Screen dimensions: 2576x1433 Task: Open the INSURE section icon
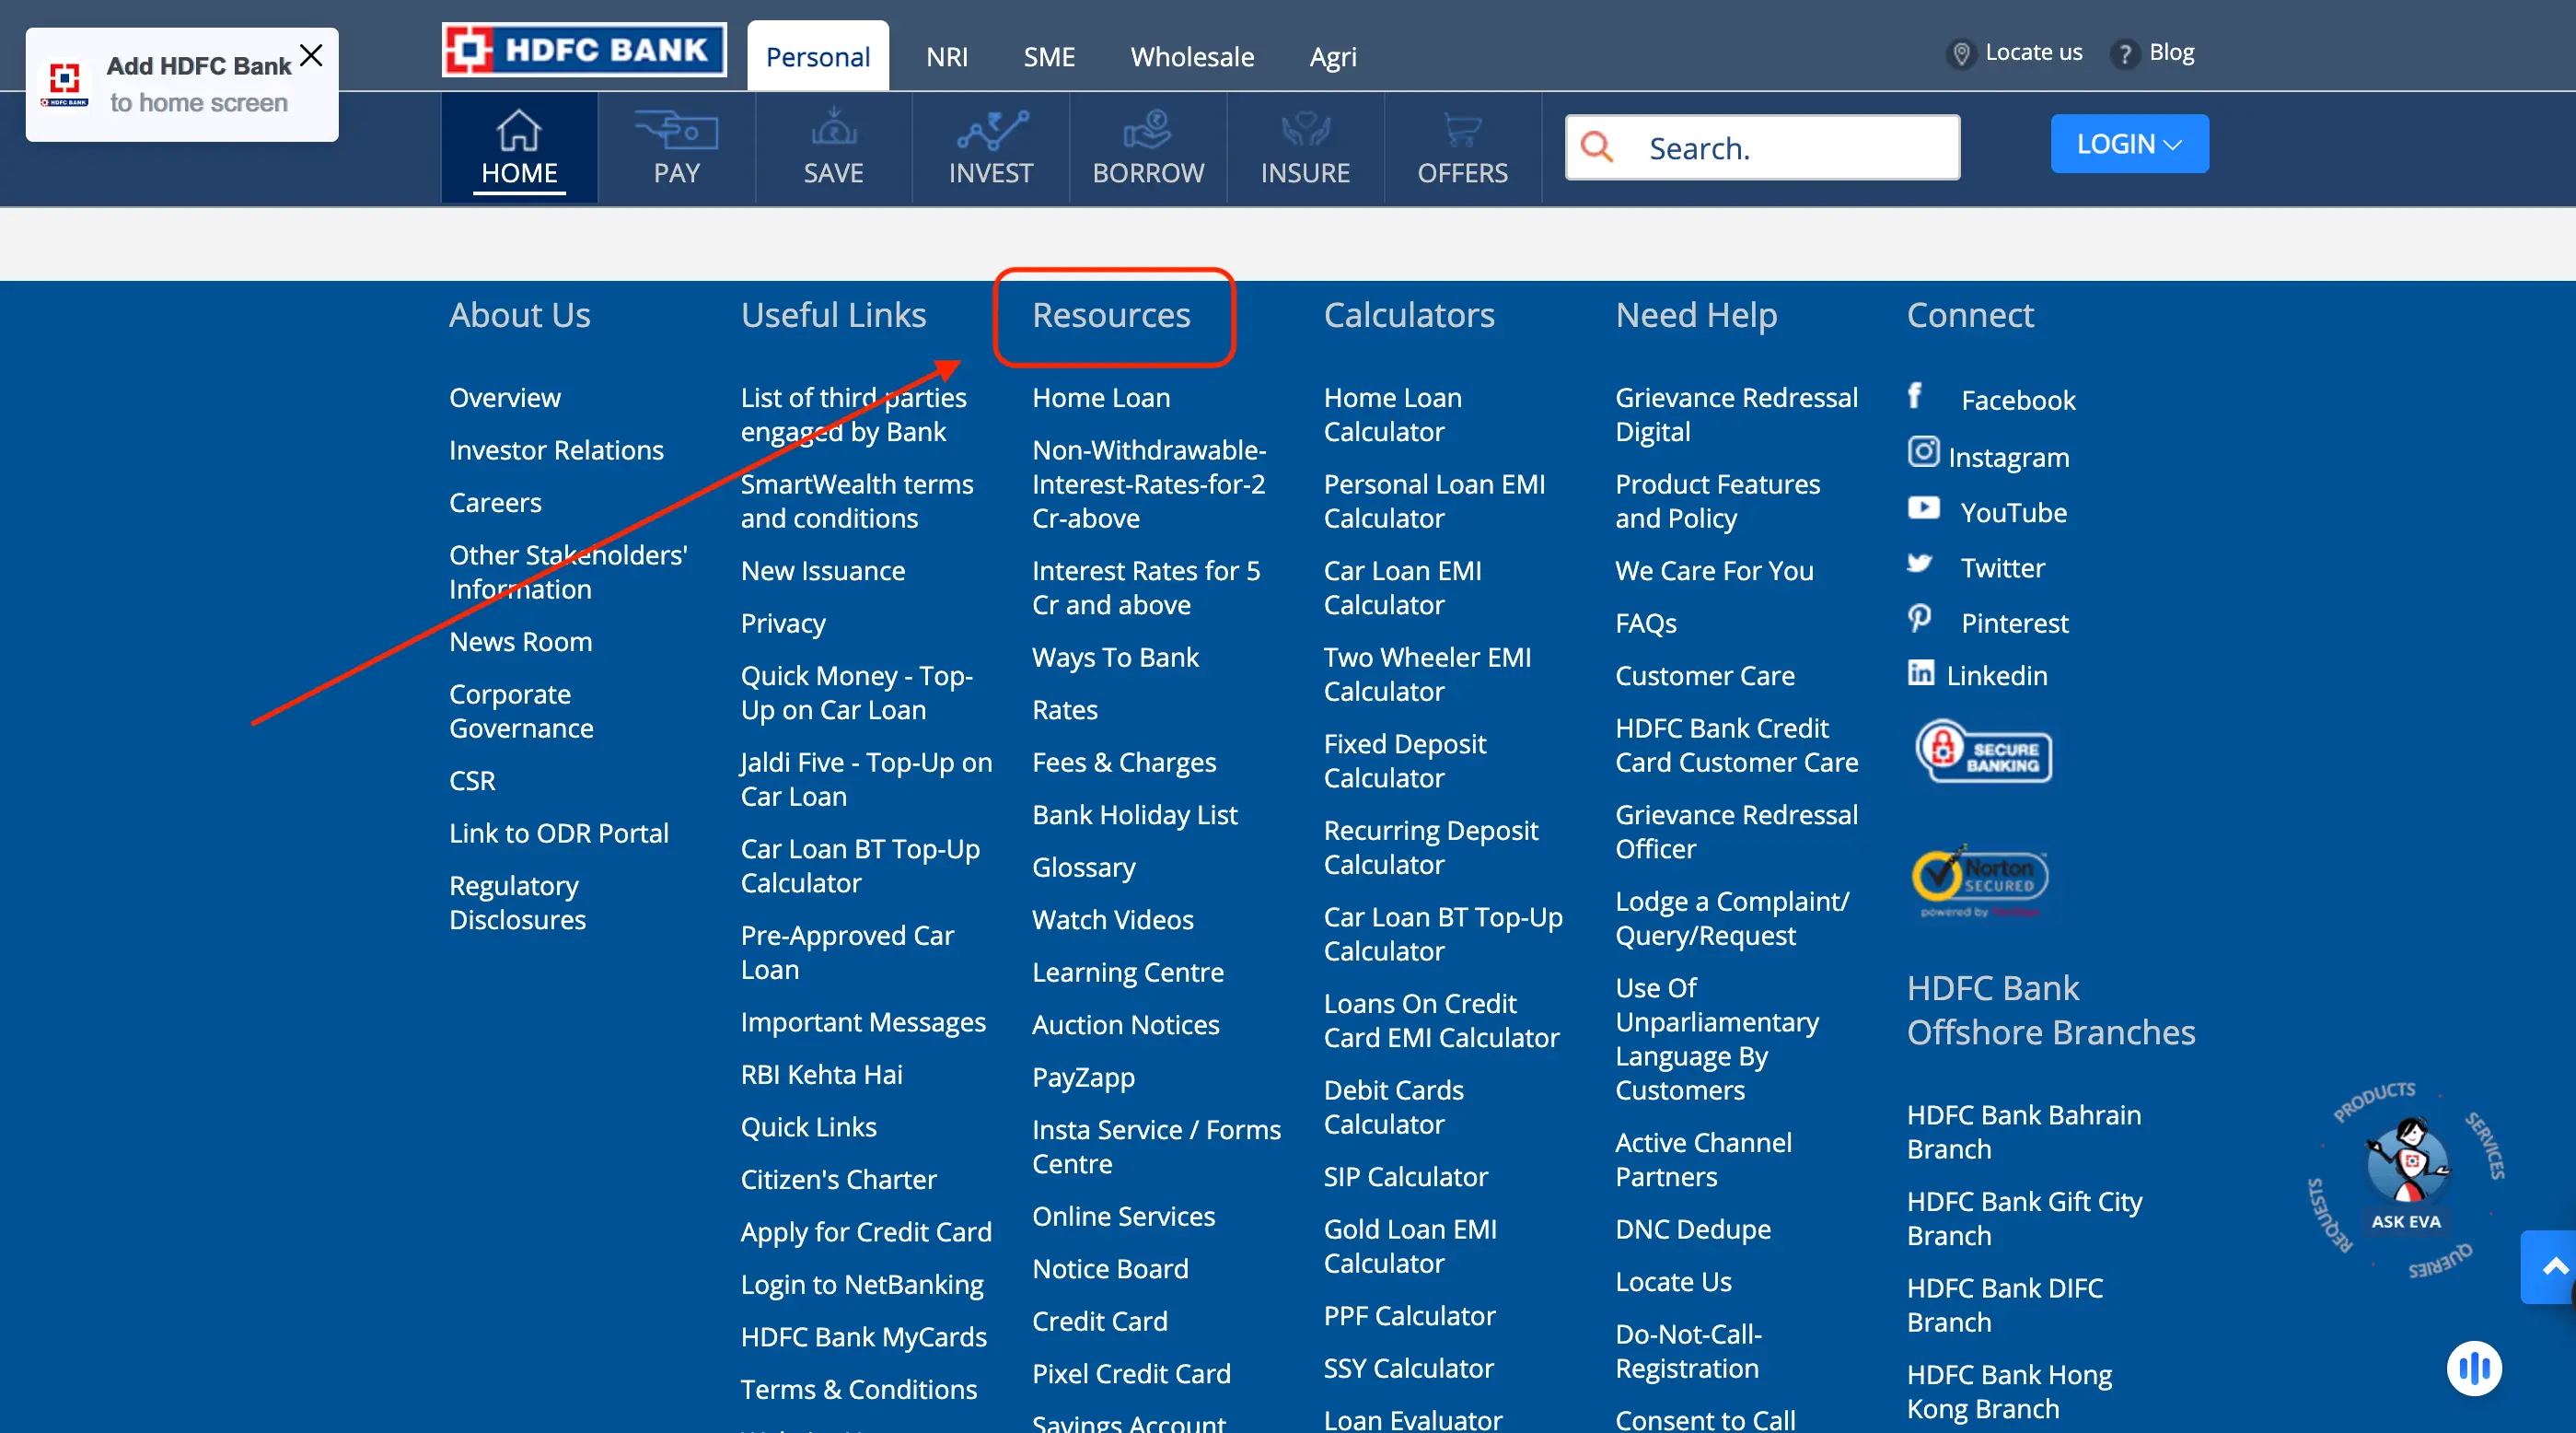click(1305, 130)
